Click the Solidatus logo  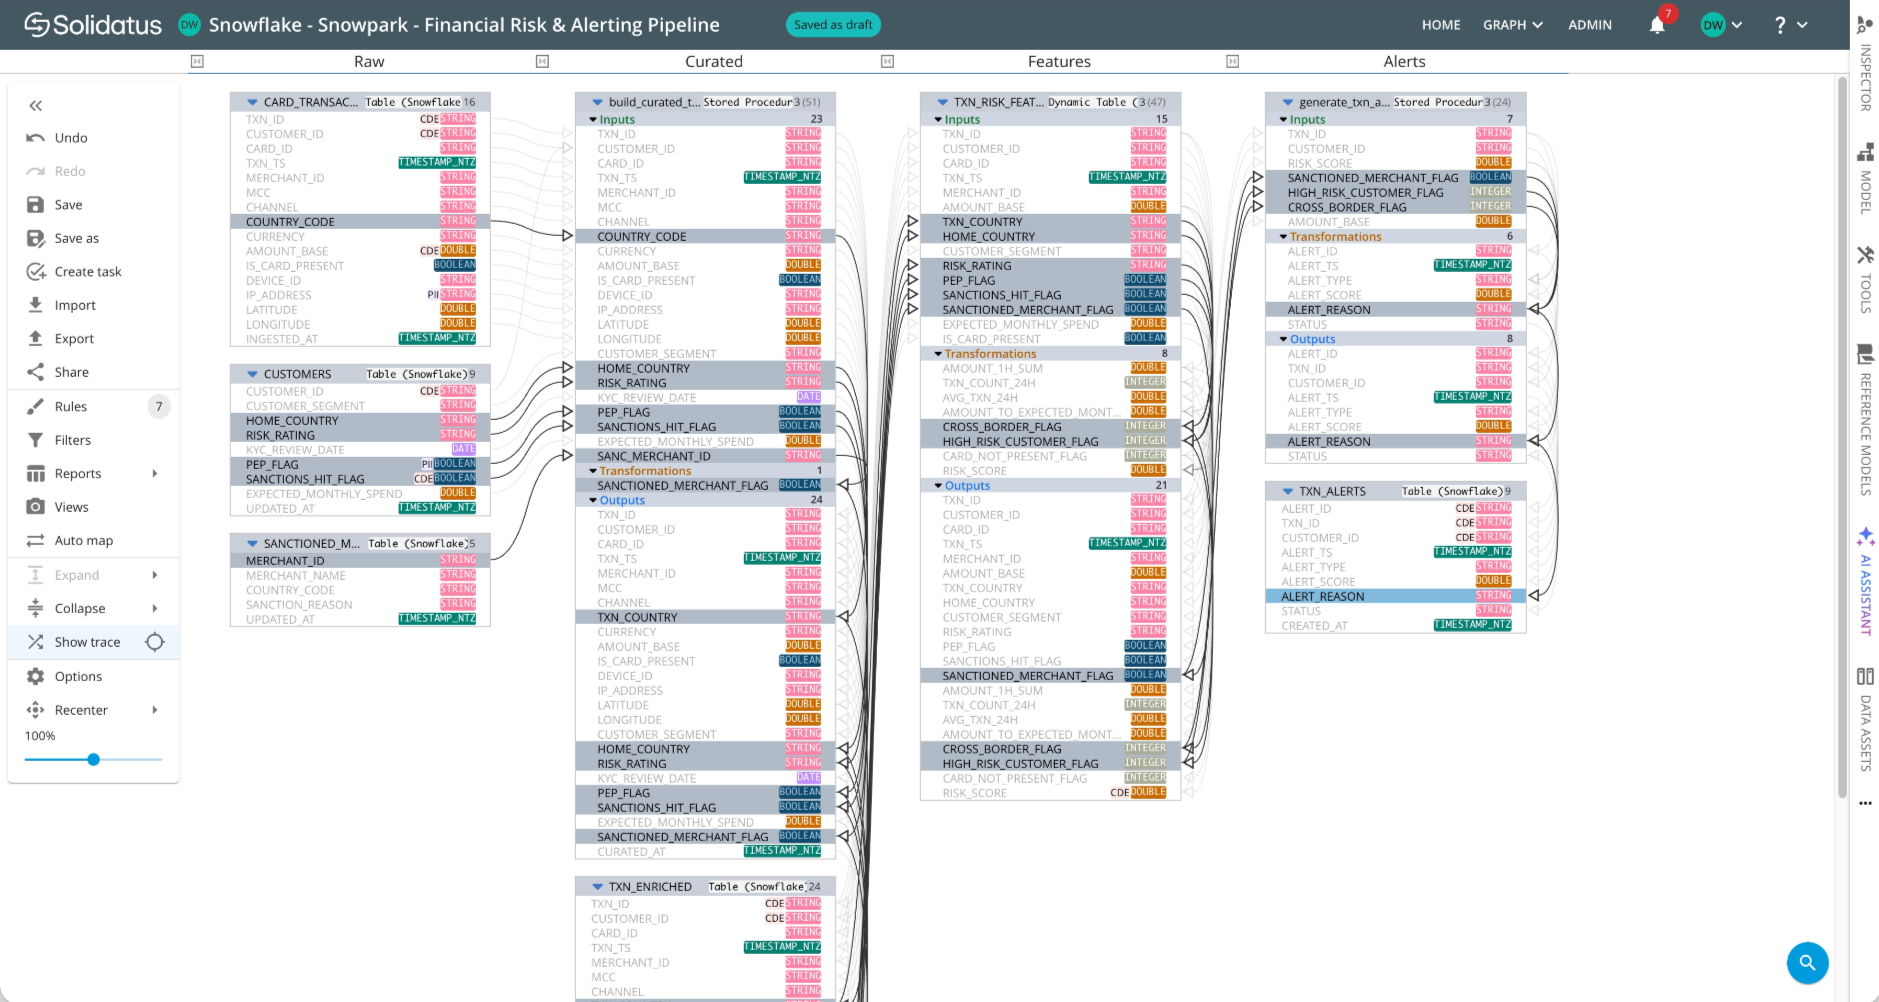(93, 25)
